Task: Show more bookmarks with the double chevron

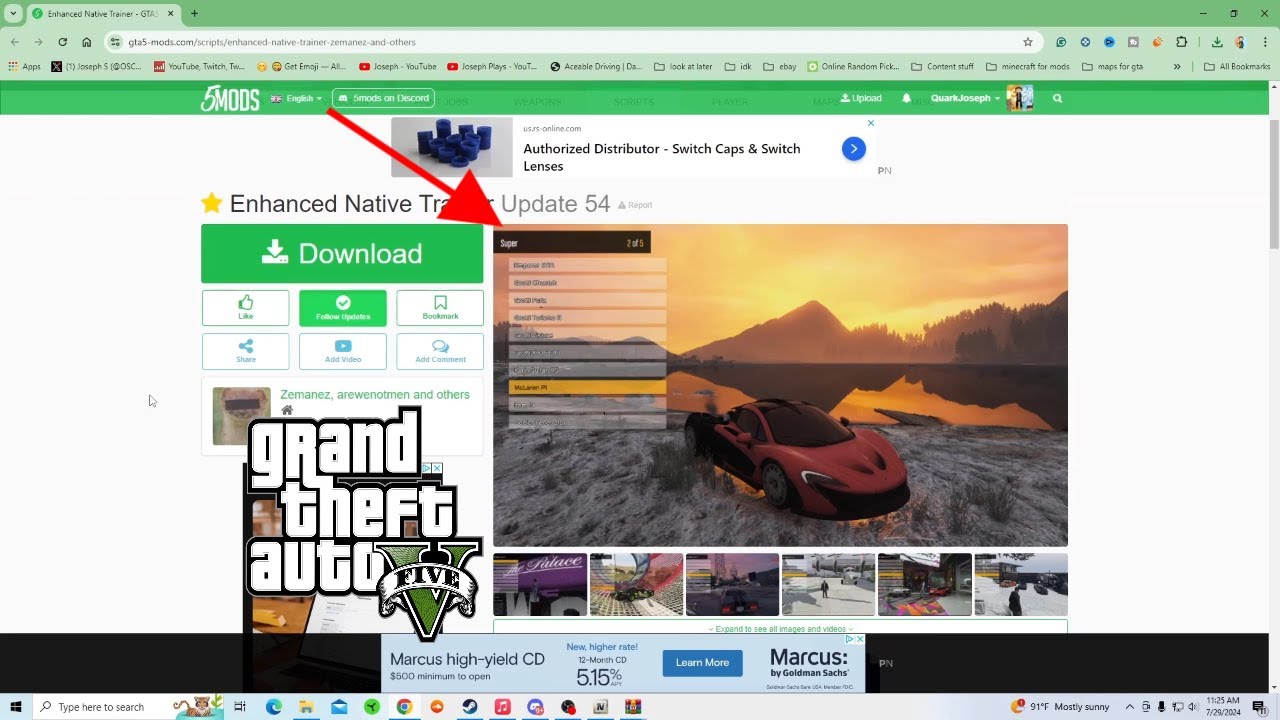Action: coord(1177,67)
